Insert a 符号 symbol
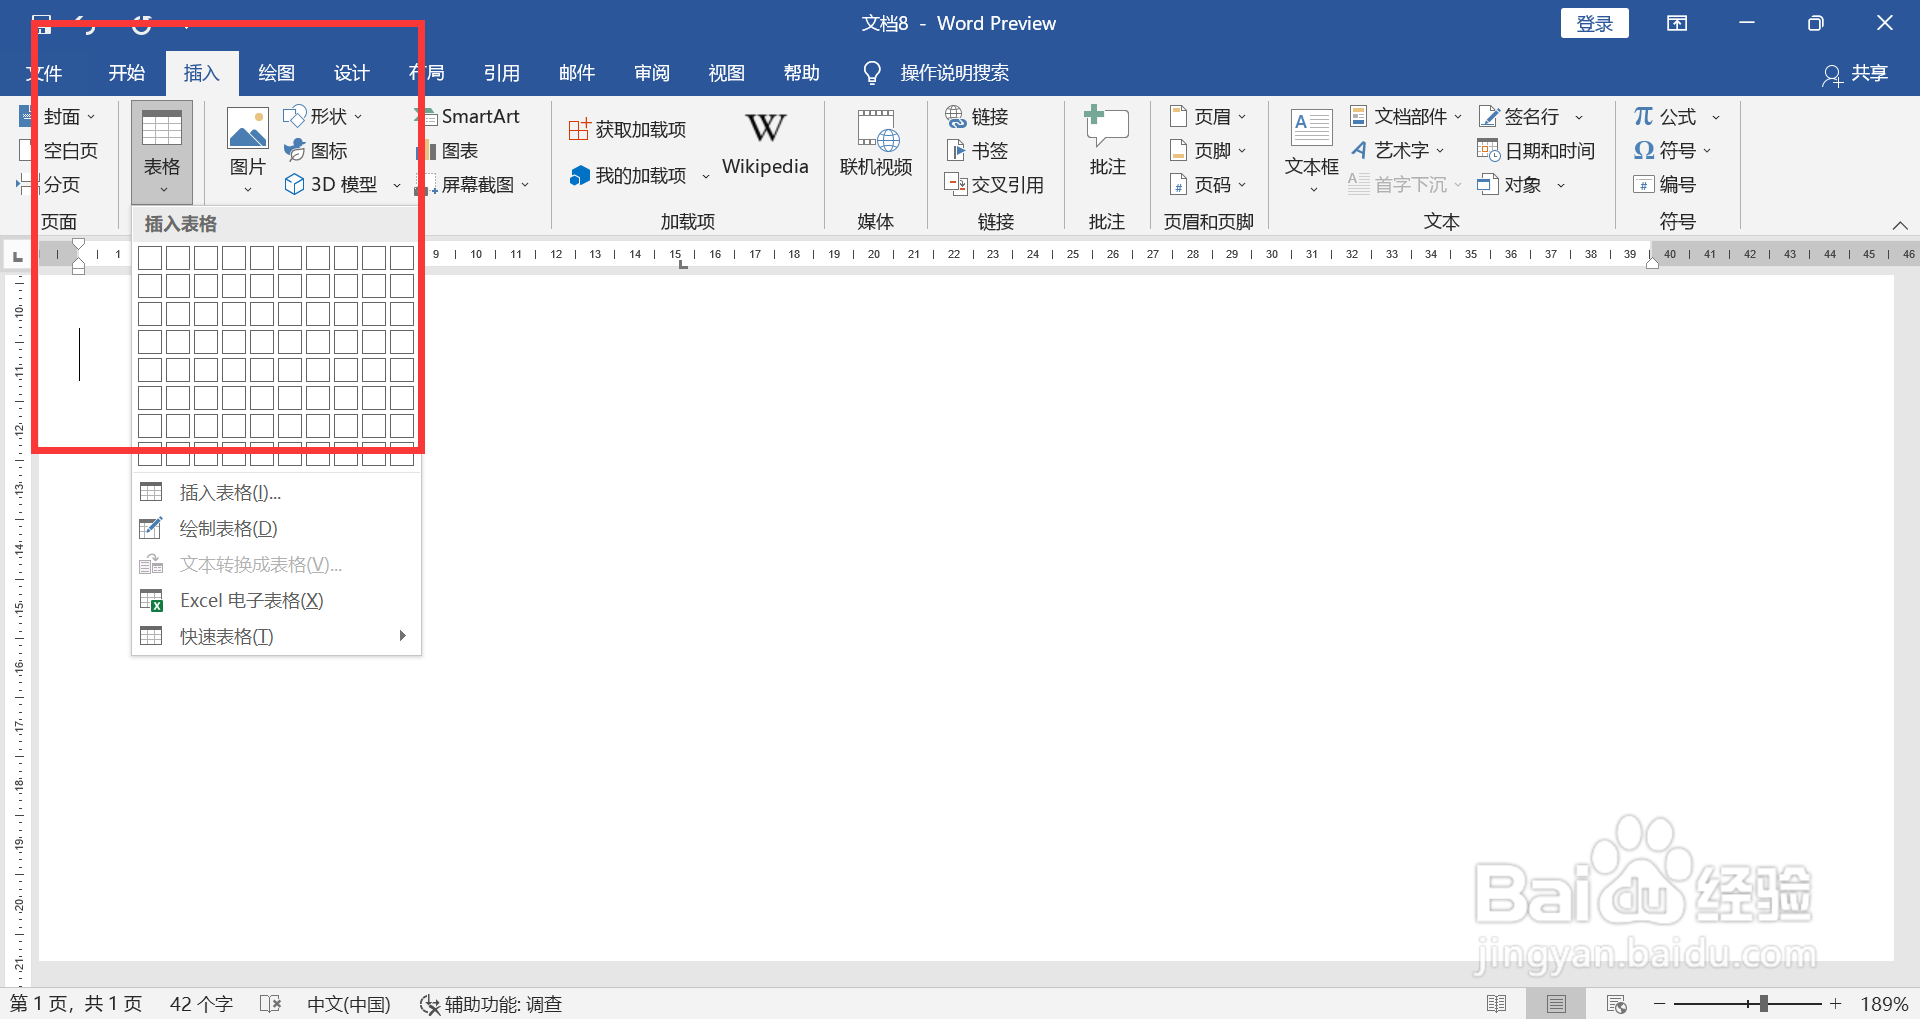Viewport: 1920px width, 1019px height. click(1672, 151)
